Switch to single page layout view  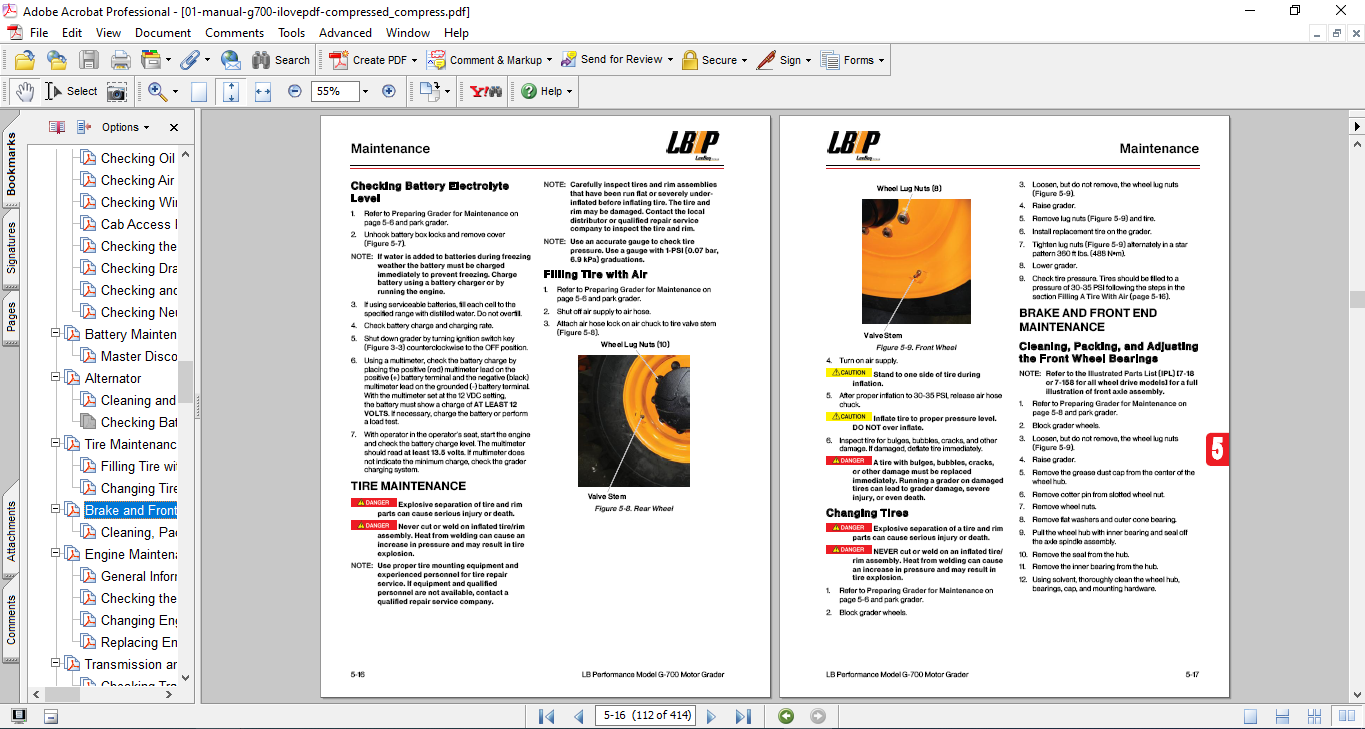point(1250,716)
